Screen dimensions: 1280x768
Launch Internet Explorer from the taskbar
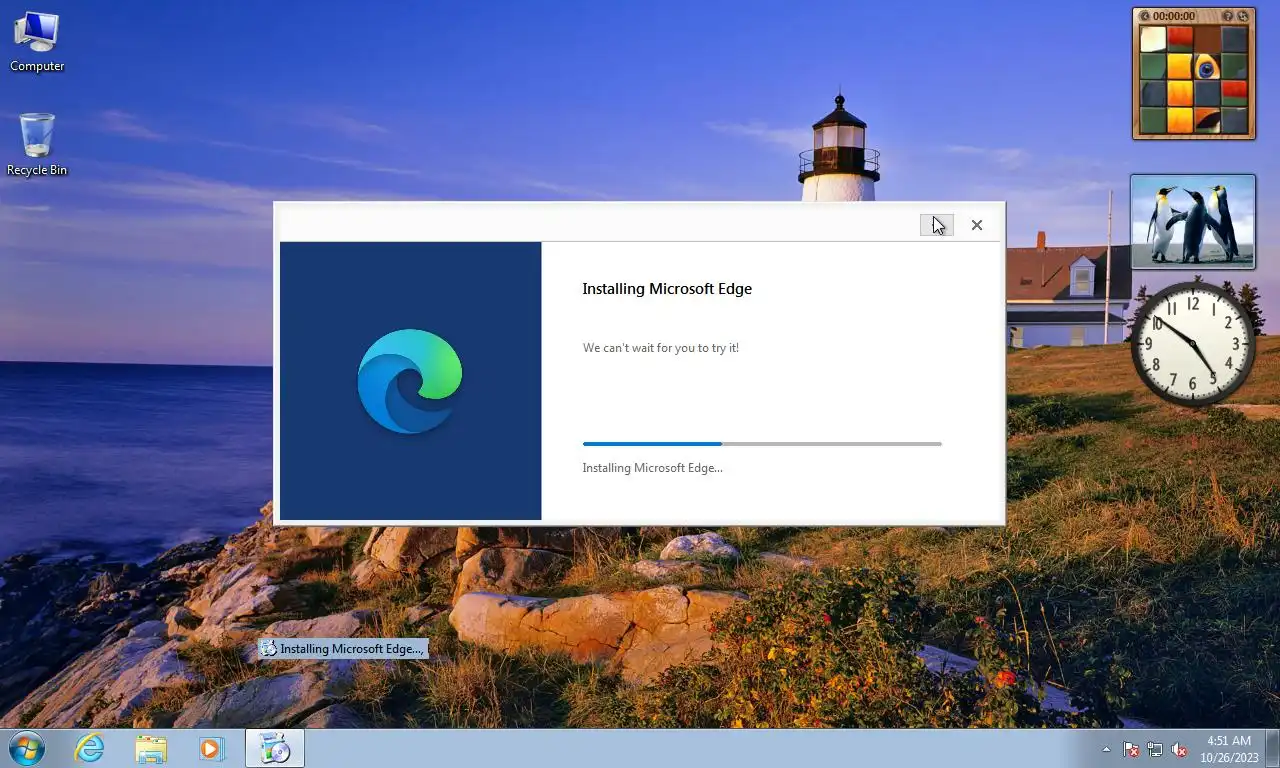[90, 748]
